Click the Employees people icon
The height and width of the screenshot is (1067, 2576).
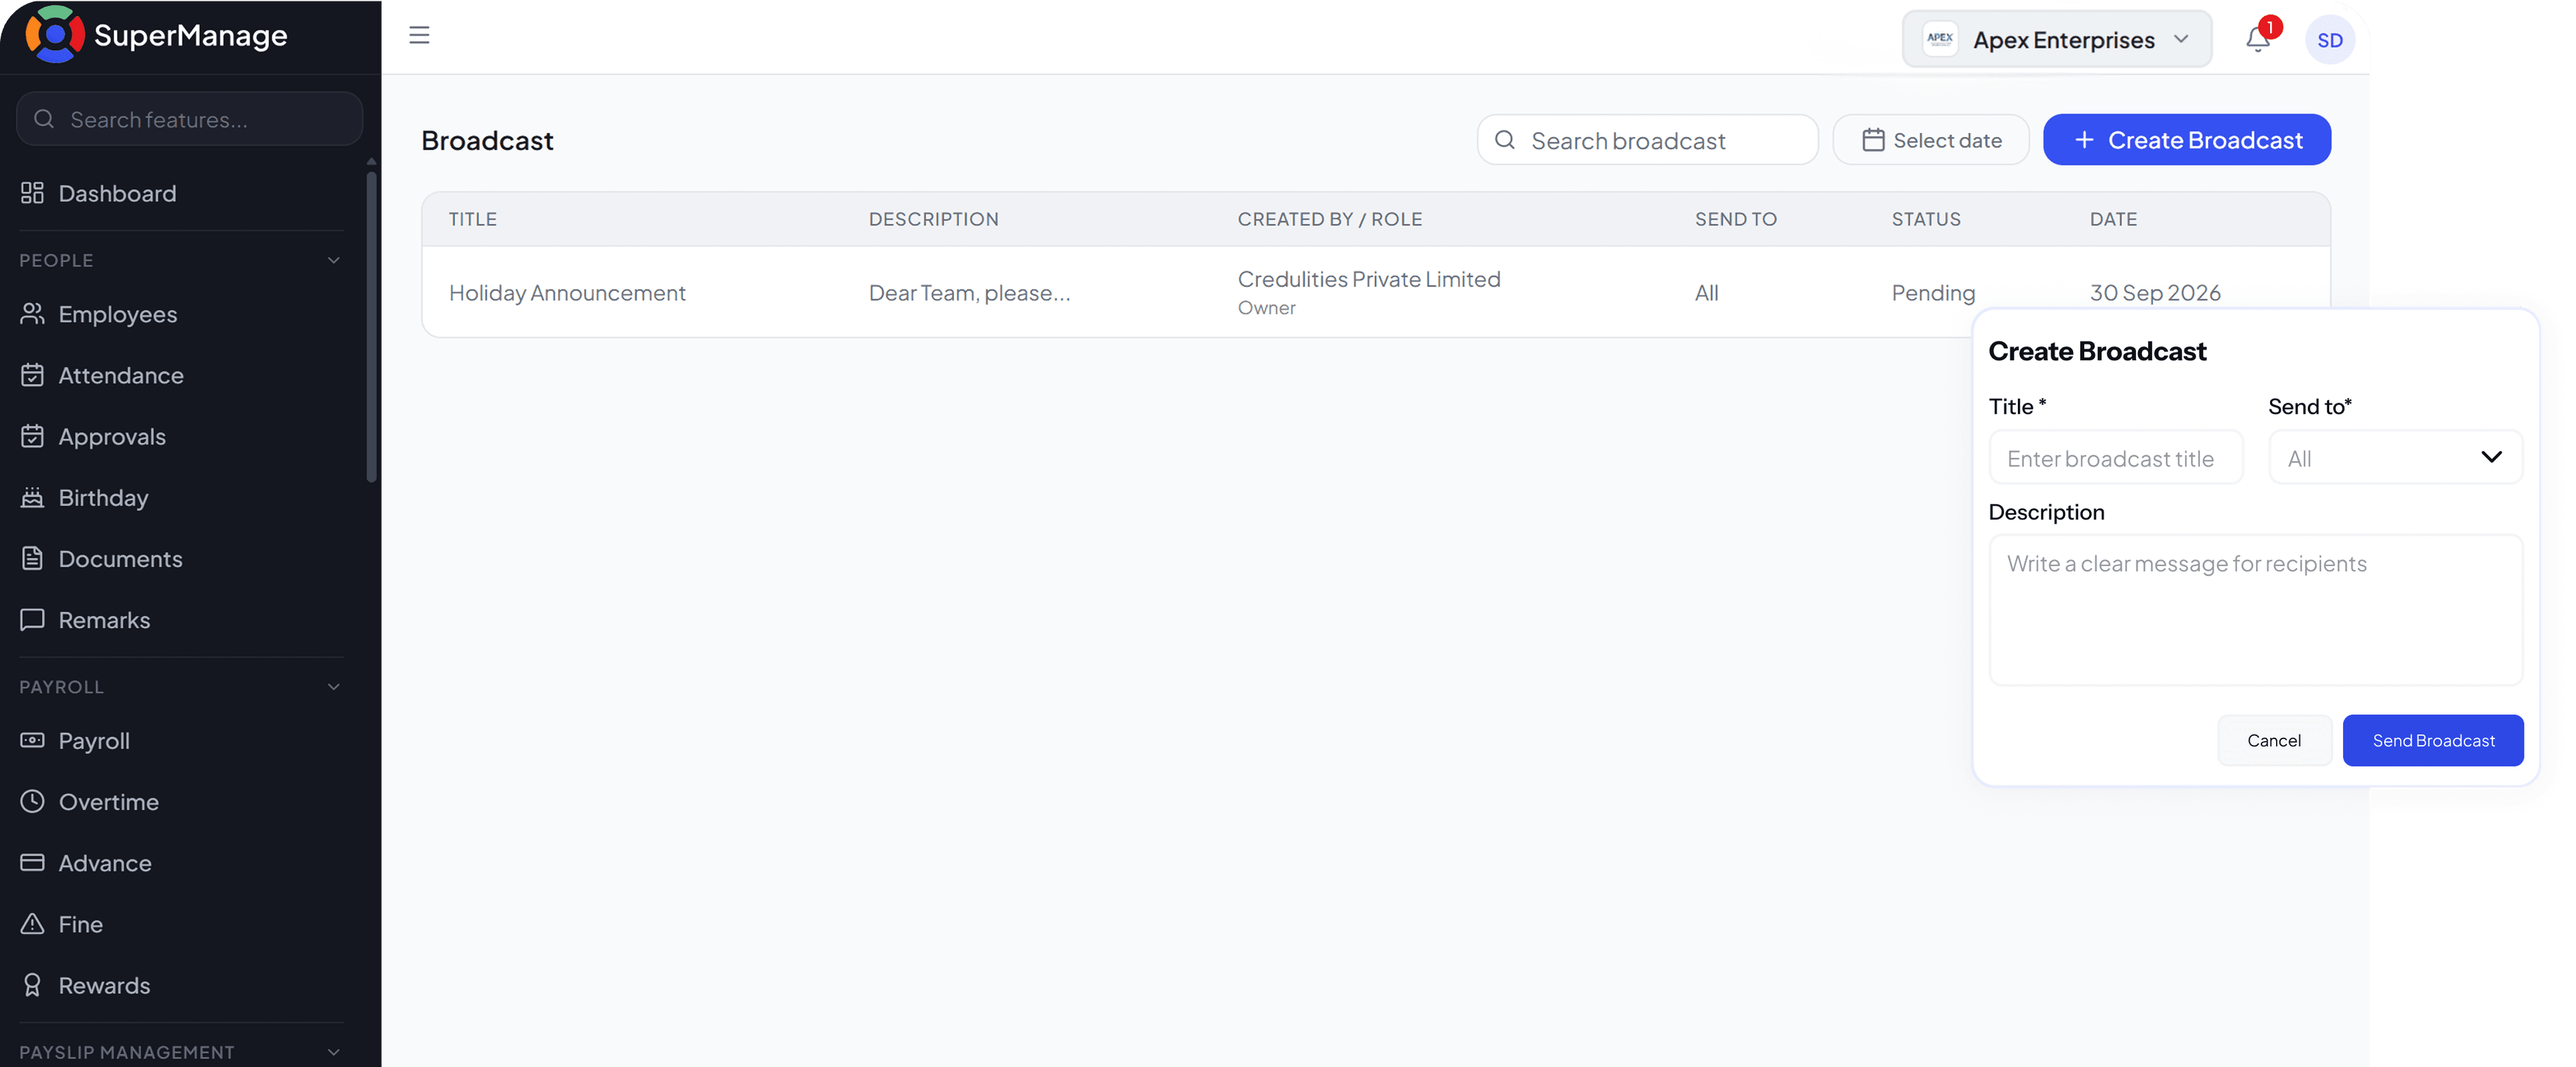[x=32, y=314]
